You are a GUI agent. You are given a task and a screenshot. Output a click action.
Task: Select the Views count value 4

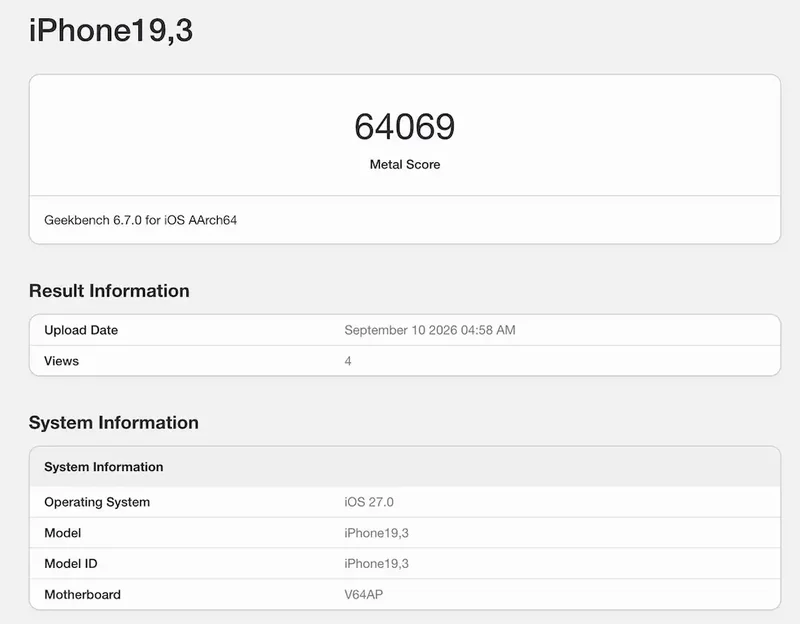(x=348, y=361)
